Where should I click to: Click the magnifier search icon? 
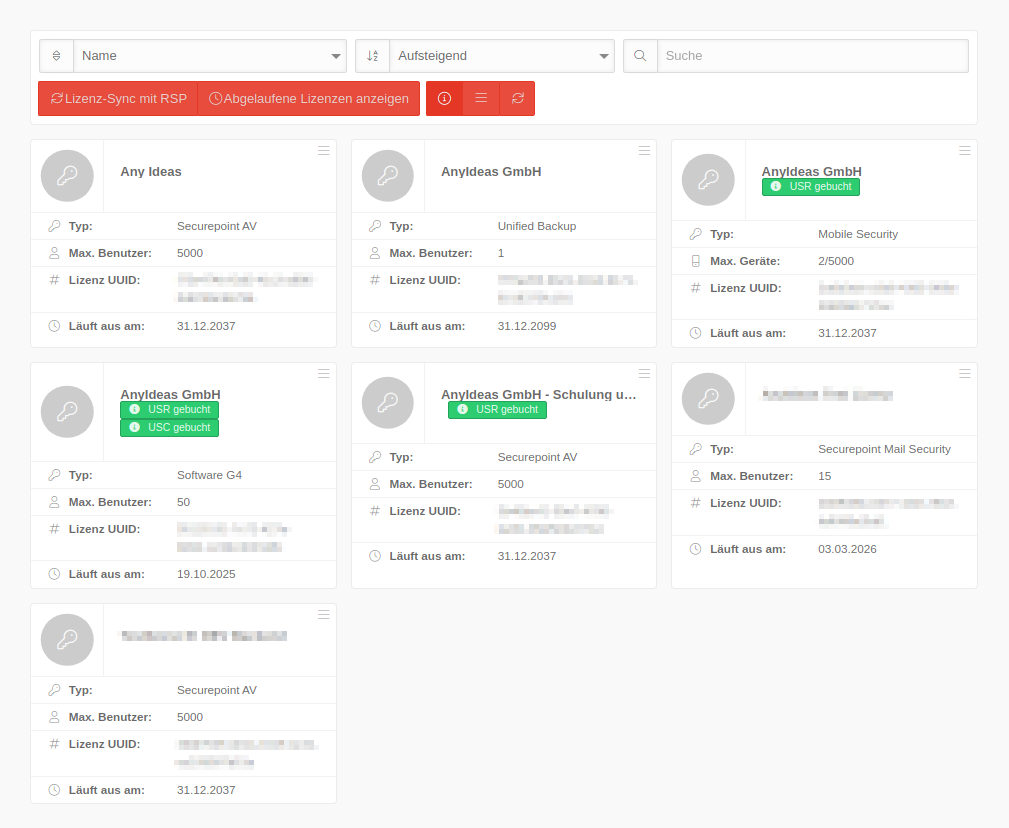click(x=640, y=56)
